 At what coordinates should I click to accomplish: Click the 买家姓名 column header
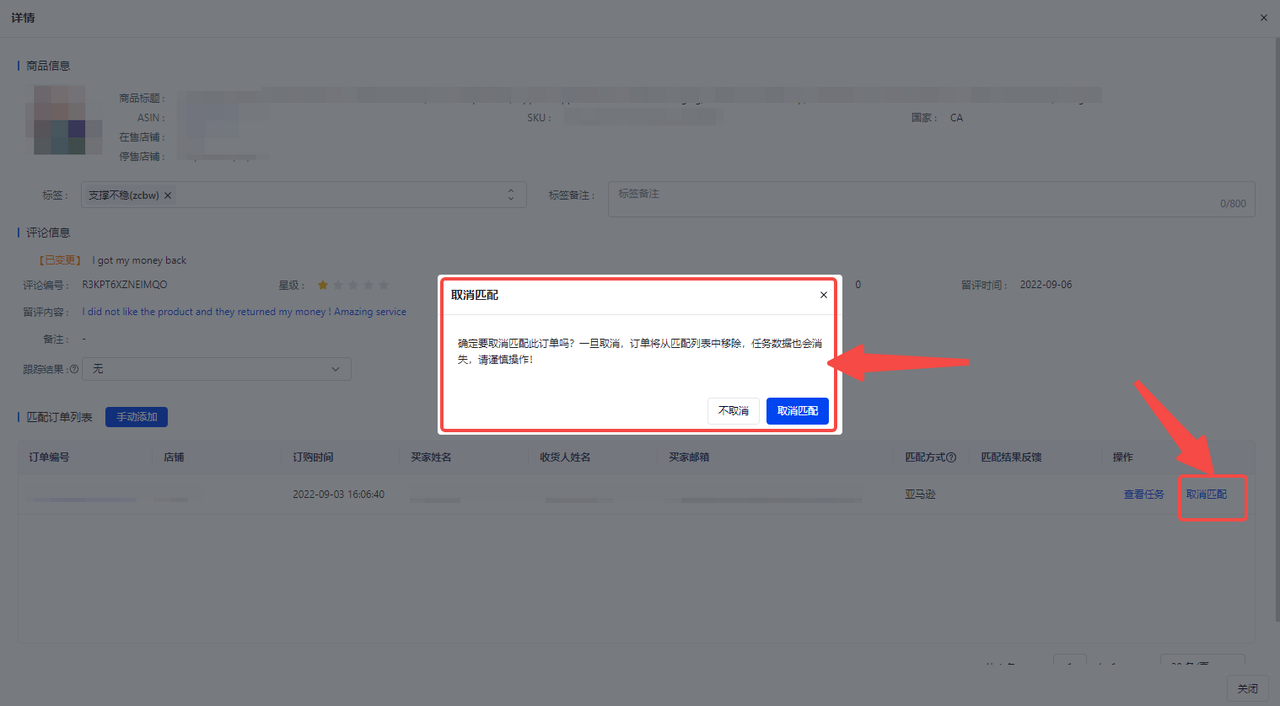point(431,457)
